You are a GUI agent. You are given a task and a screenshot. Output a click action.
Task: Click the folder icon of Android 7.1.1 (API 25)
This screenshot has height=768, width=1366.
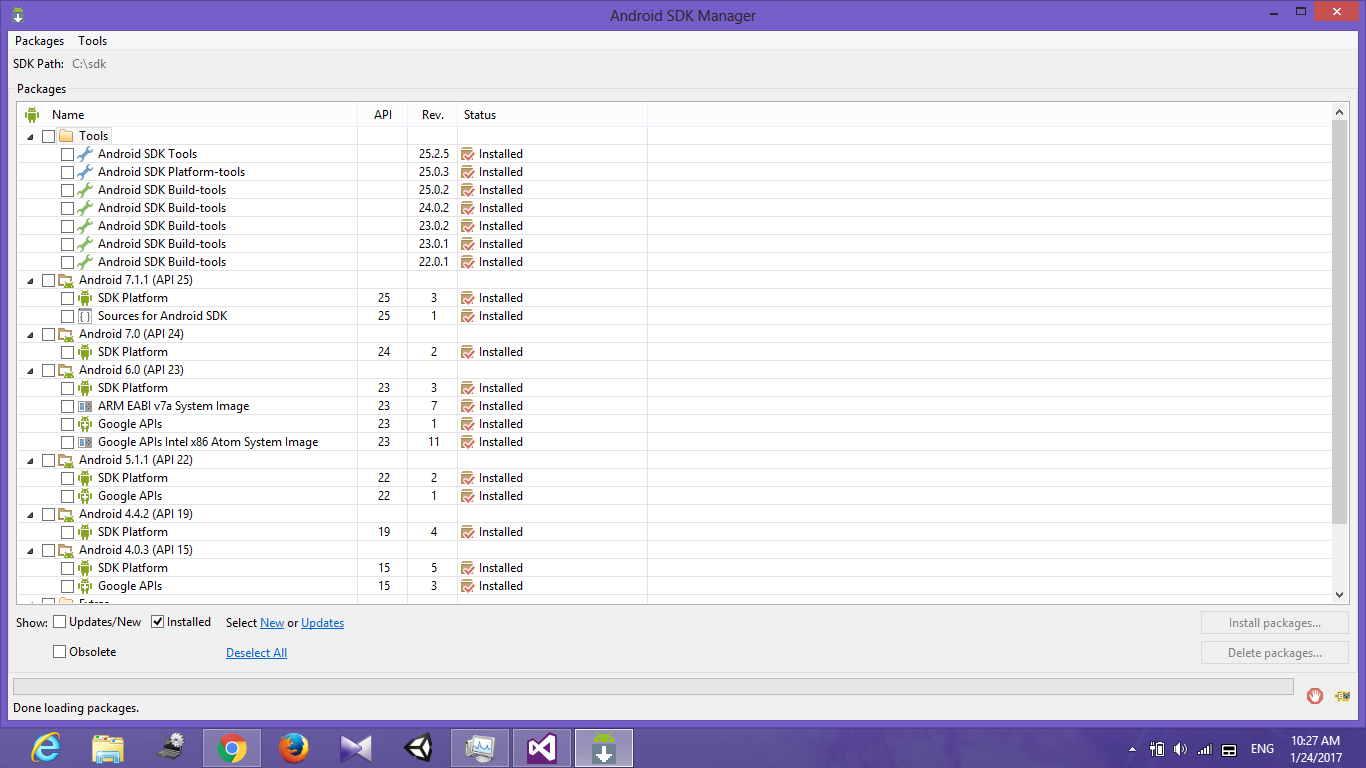click(66, 280)
